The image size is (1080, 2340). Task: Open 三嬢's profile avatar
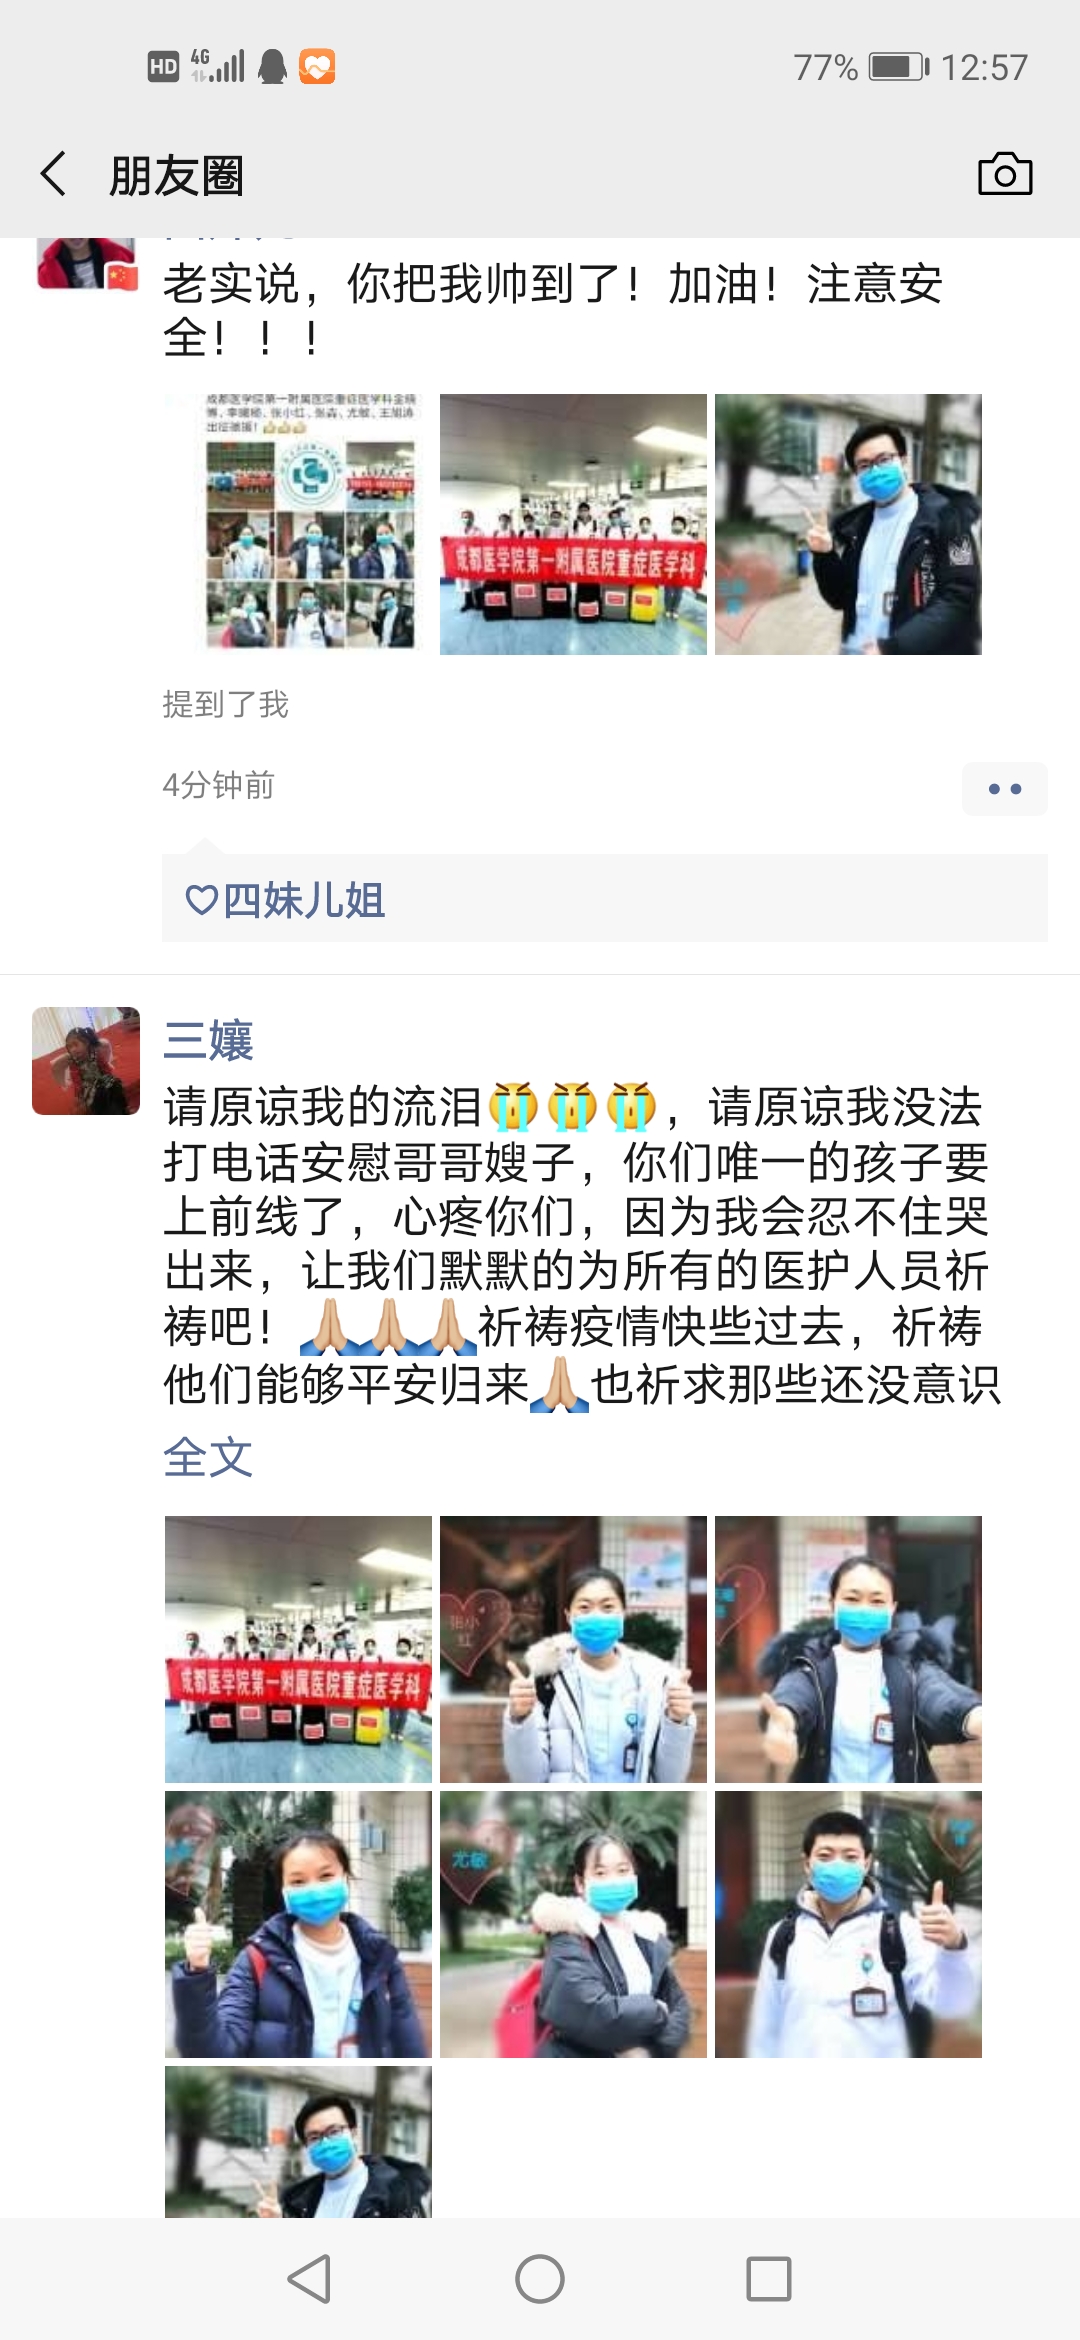86,1061
